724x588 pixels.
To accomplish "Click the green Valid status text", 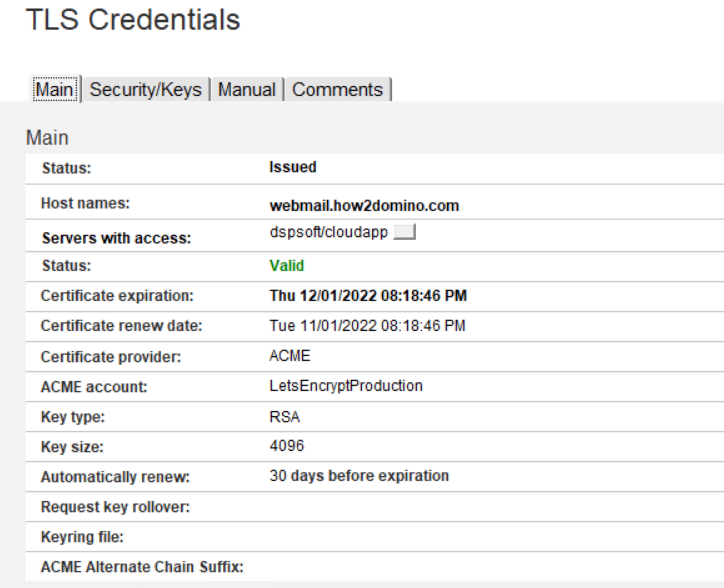I will [x=287, y=266].
